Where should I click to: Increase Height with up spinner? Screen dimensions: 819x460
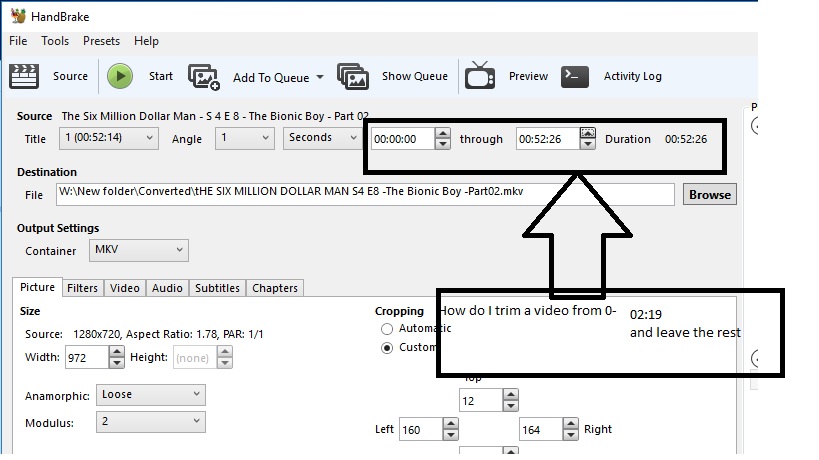pyautogui.click(x=225, y=352)
